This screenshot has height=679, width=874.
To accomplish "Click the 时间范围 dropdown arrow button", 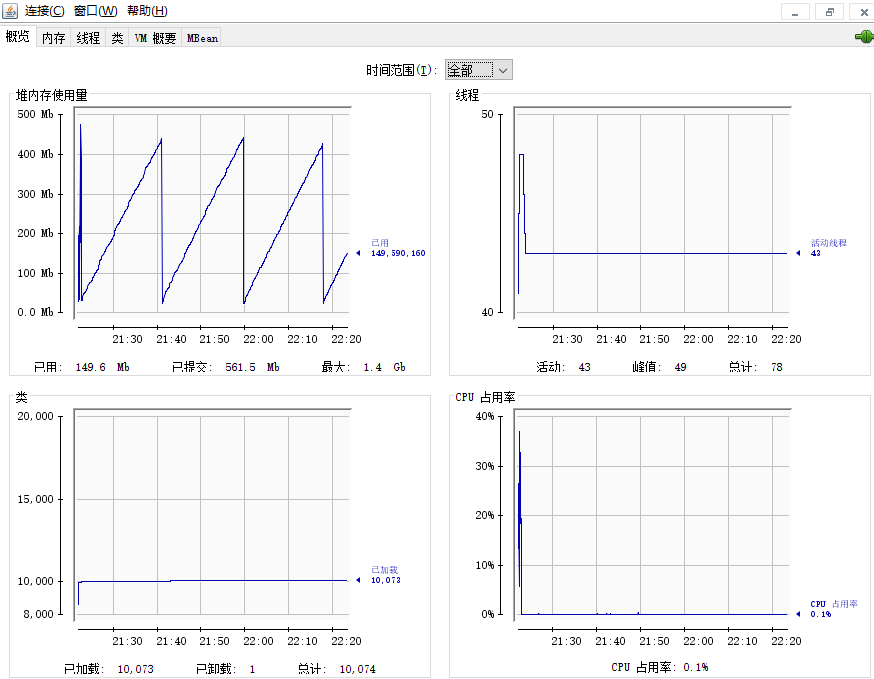I will coord(503,70).
